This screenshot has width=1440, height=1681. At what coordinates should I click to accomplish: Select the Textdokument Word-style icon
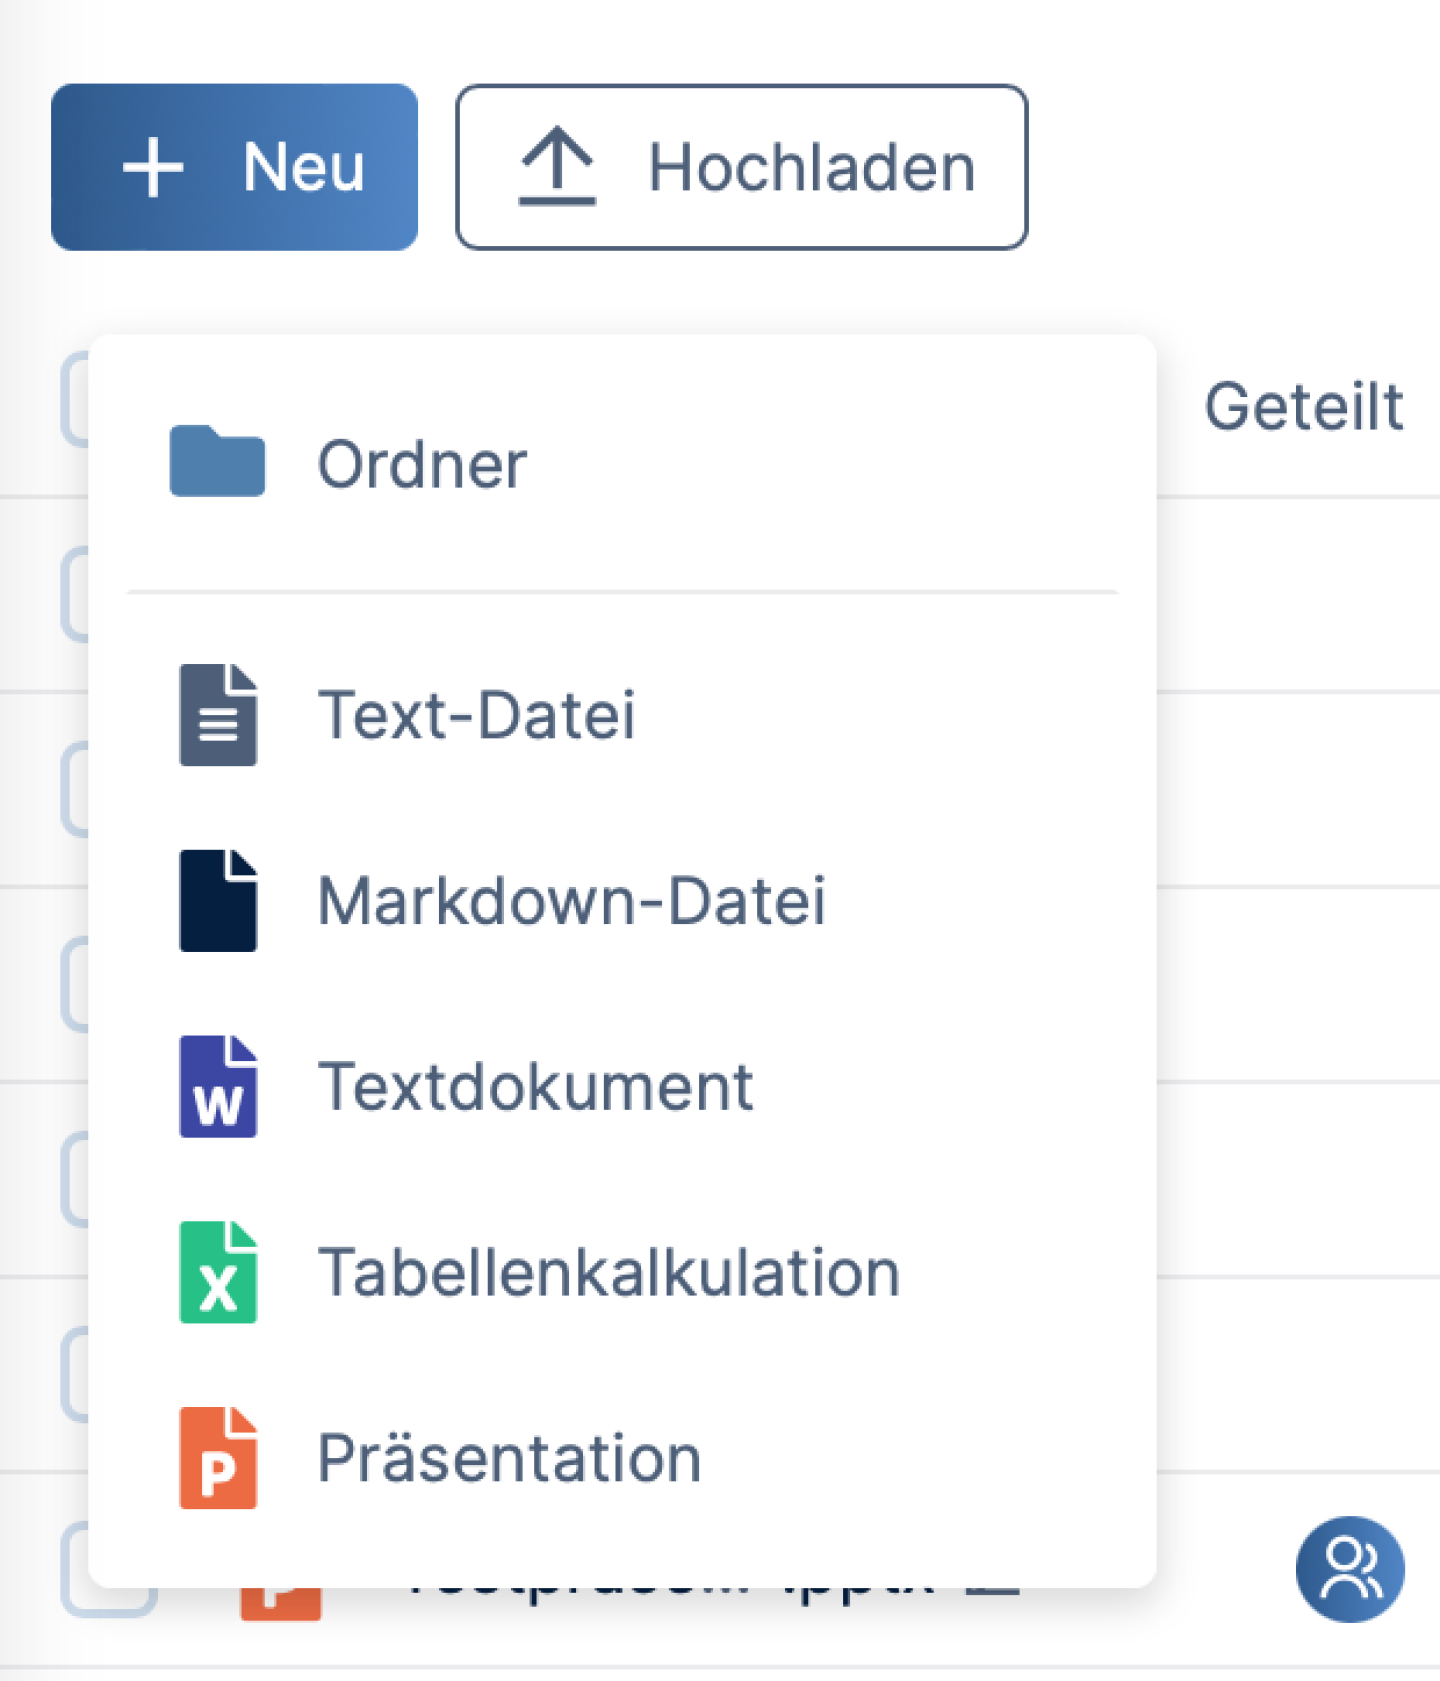click(x=217, y=1086)
